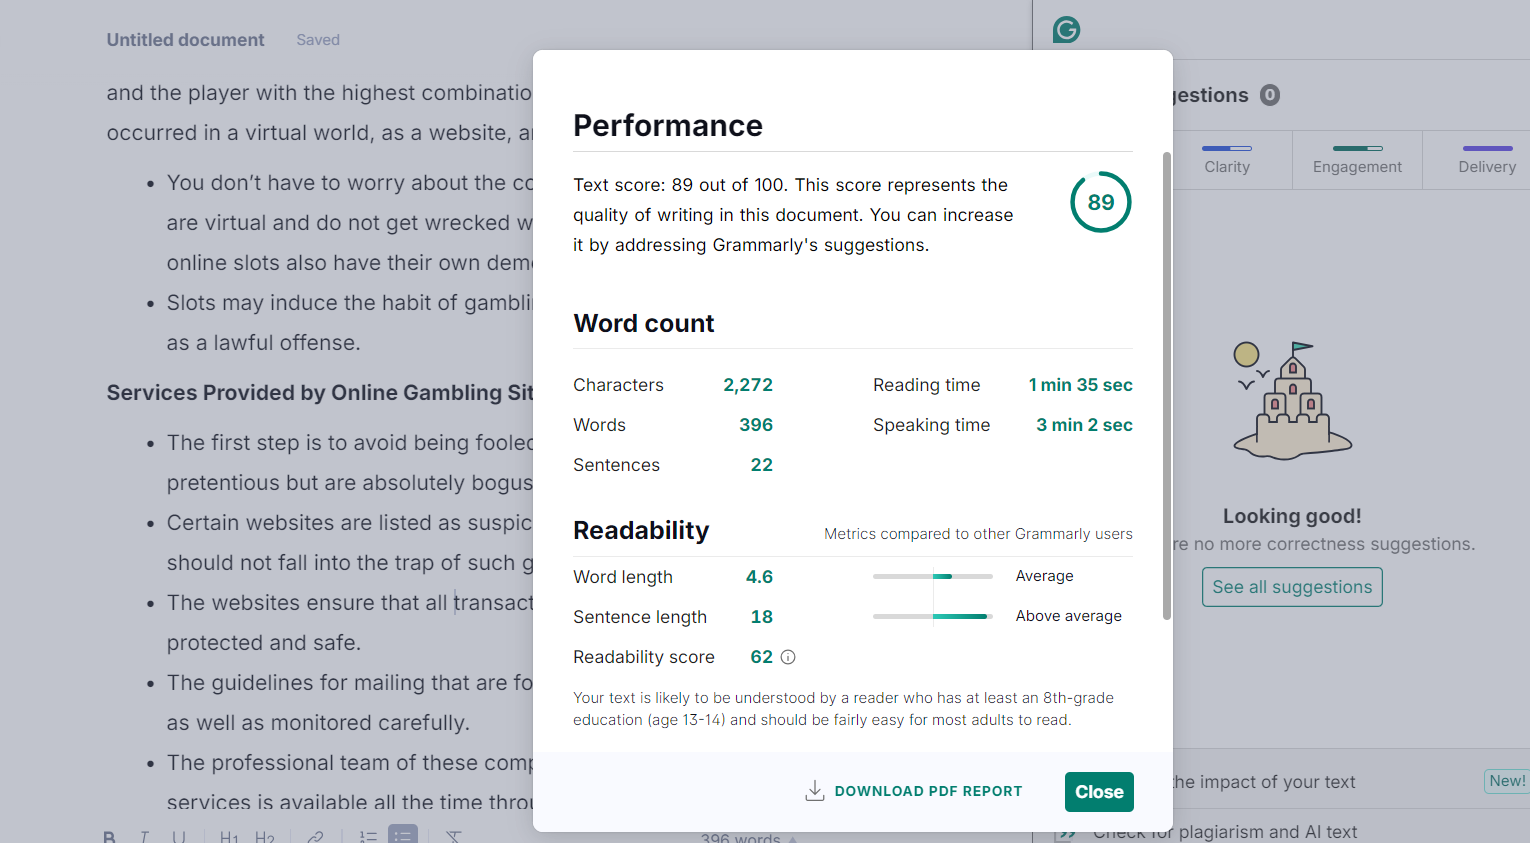Click the Performance heading
The image size is (1530, 843).
pos(668,125)
